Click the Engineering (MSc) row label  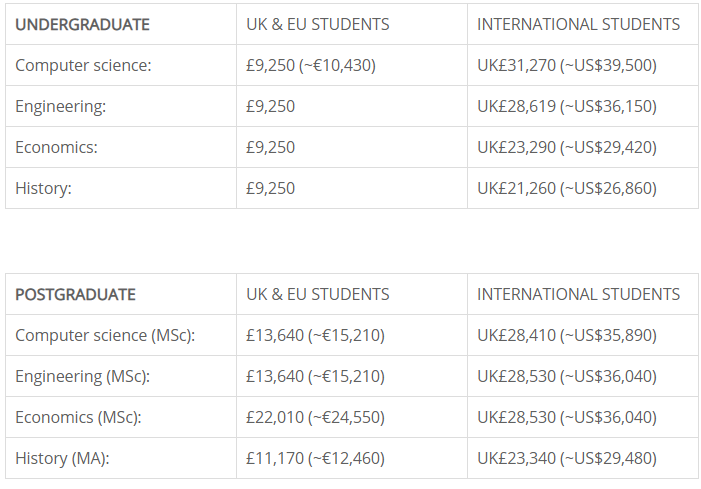[x=82, y=376]
